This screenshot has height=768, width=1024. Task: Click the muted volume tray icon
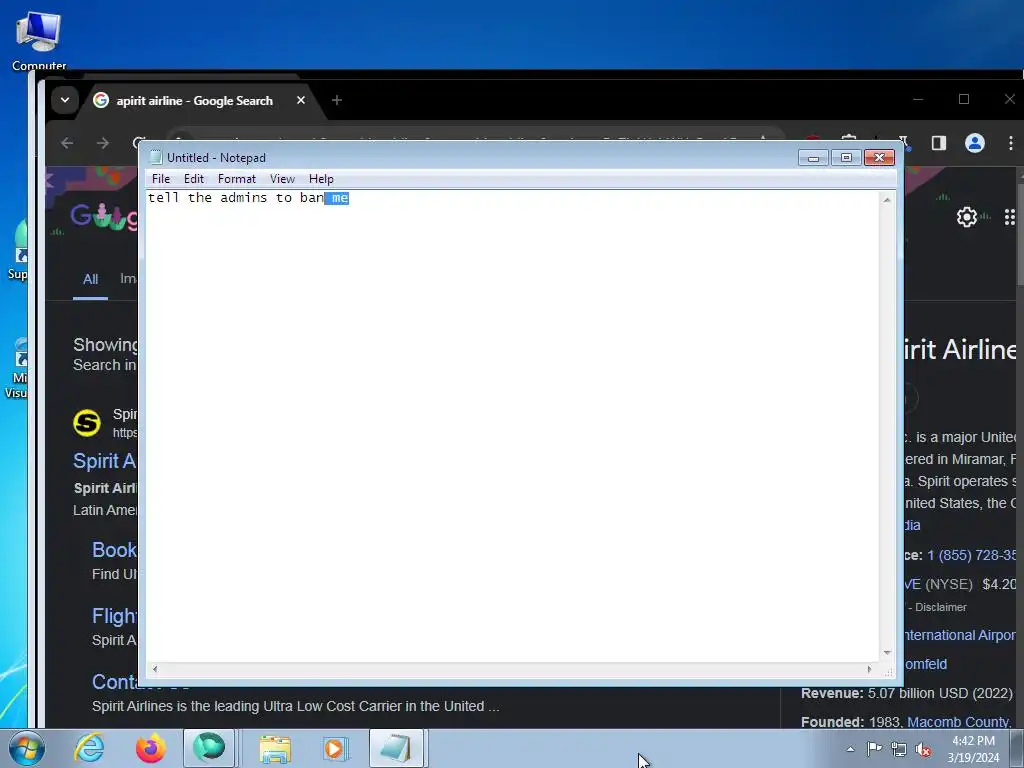[923, 749]
